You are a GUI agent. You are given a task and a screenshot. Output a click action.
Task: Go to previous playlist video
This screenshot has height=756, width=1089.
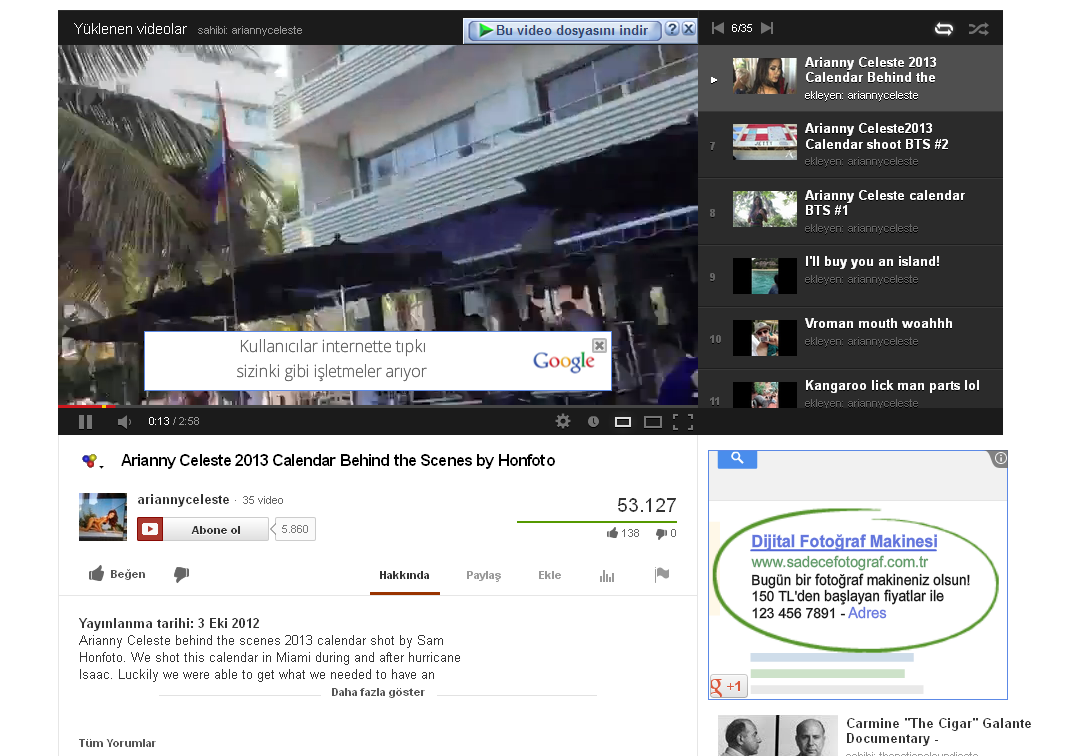click(x=718, y=28)
